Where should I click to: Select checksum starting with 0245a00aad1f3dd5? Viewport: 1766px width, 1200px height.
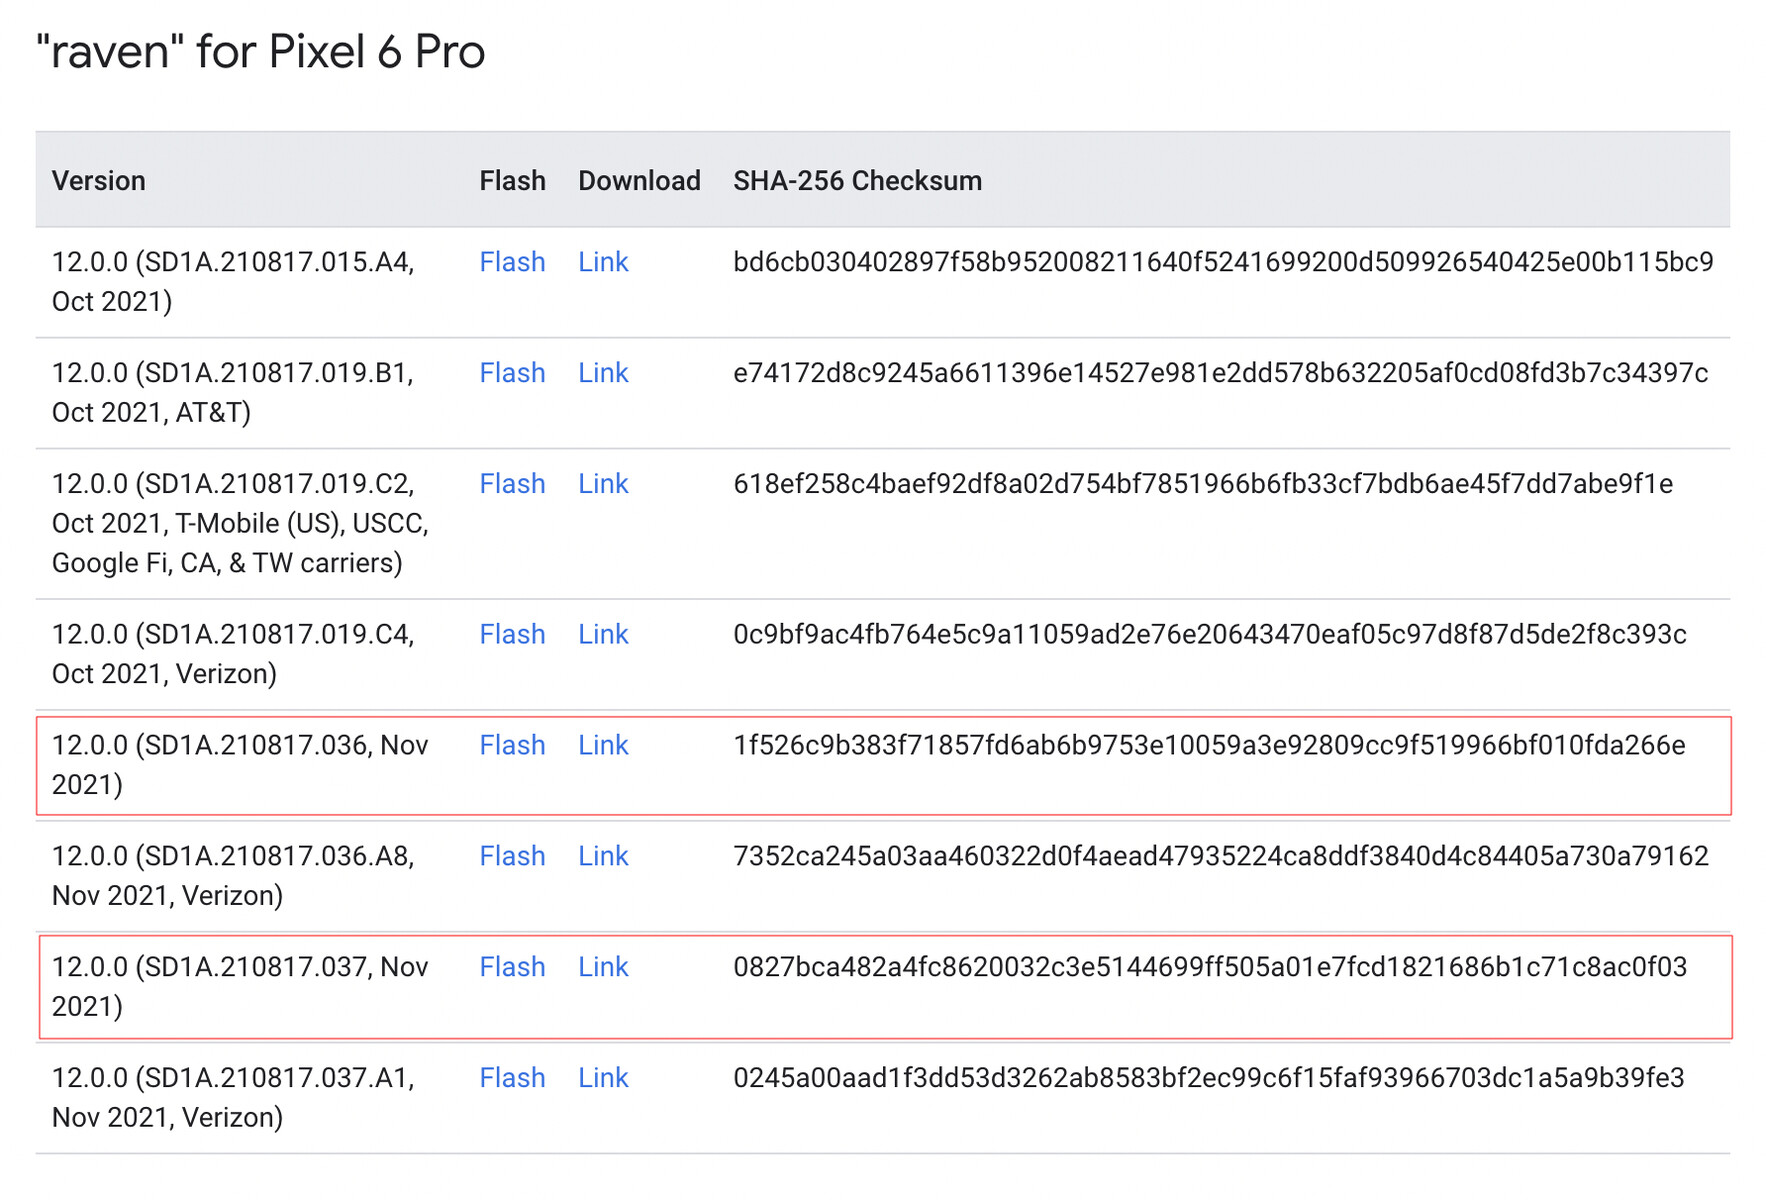1209,1079
